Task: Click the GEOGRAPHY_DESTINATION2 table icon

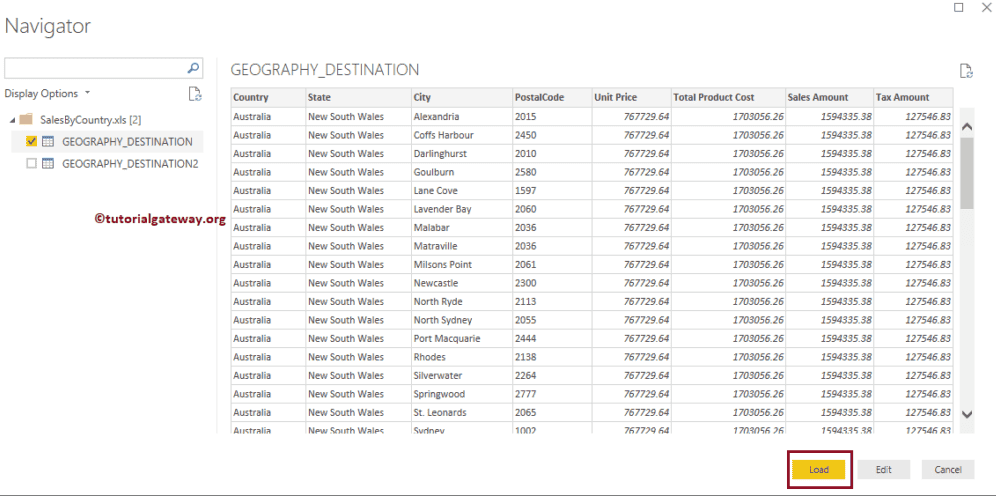Action: (x=47, y=163)
